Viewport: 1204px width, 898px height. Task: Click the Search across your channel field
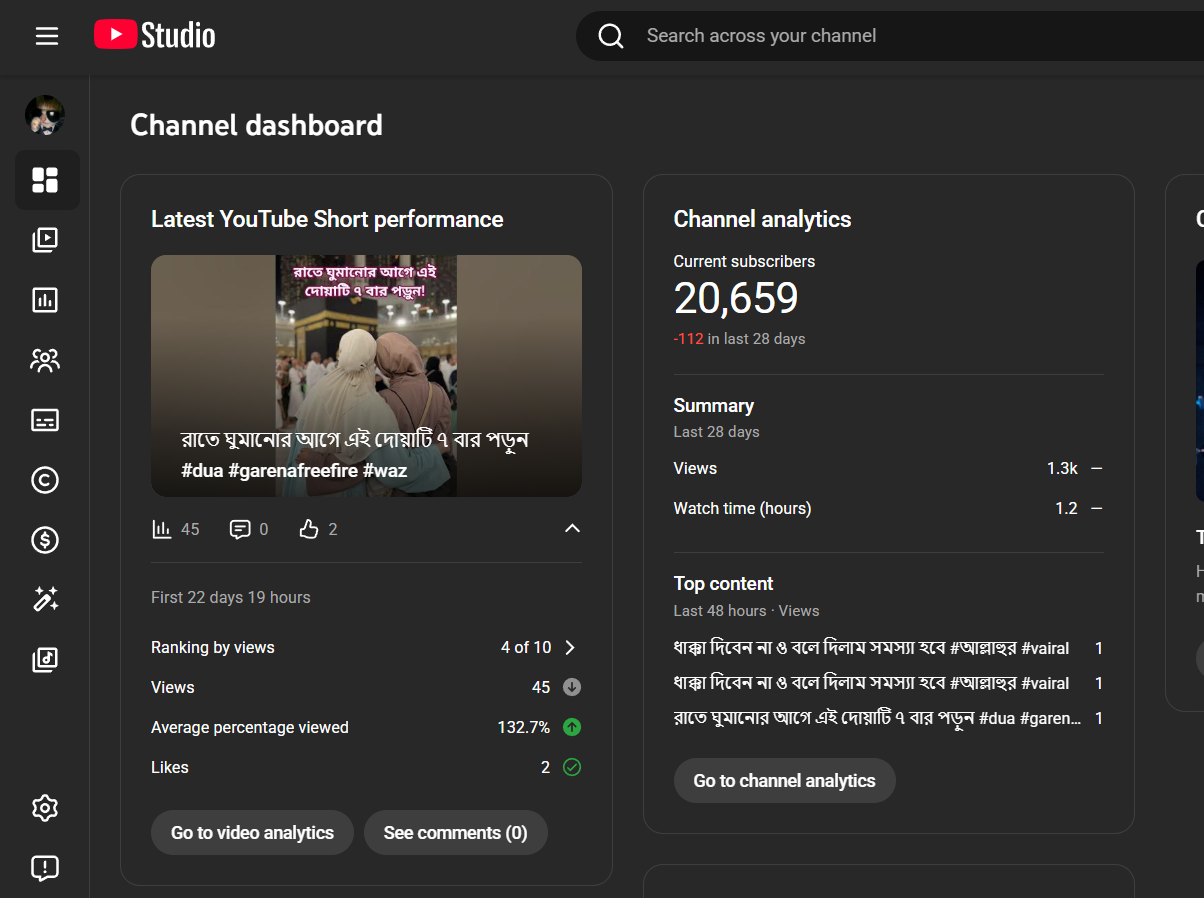(x=900, y=36)
